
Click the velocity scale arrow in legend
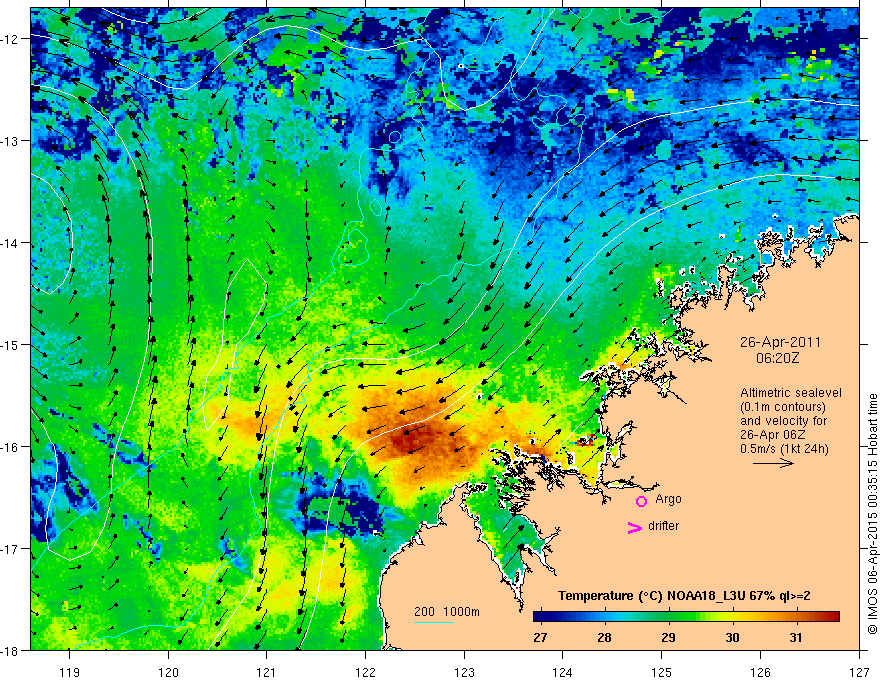pos(773,463)
